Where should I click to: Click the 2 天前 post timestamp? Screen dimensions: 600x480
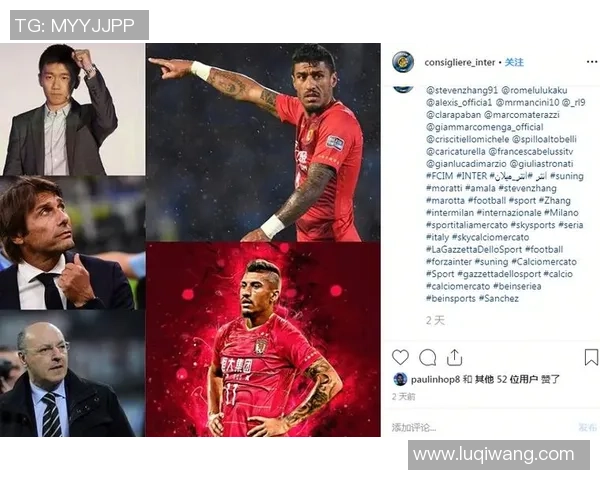pyautogui.click(x=403, y=397)
